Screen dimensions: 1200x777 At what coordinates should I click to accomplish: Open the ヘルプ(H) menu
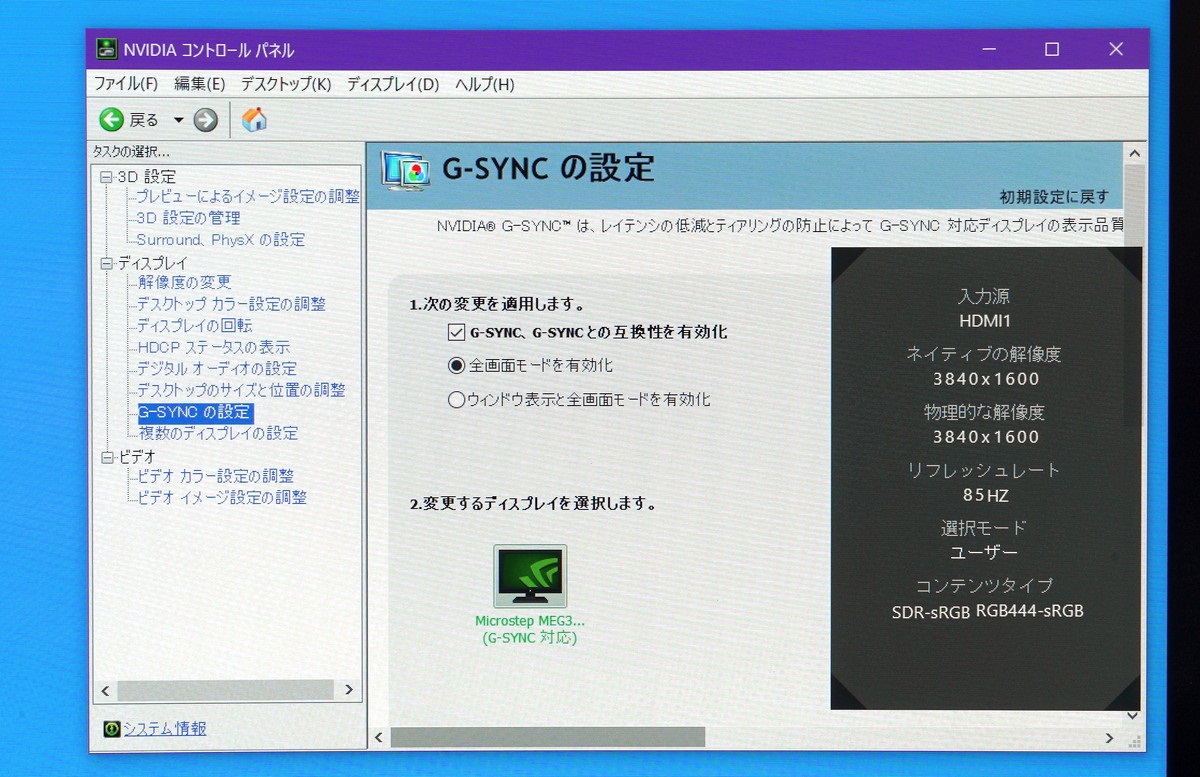click(485, 84)
